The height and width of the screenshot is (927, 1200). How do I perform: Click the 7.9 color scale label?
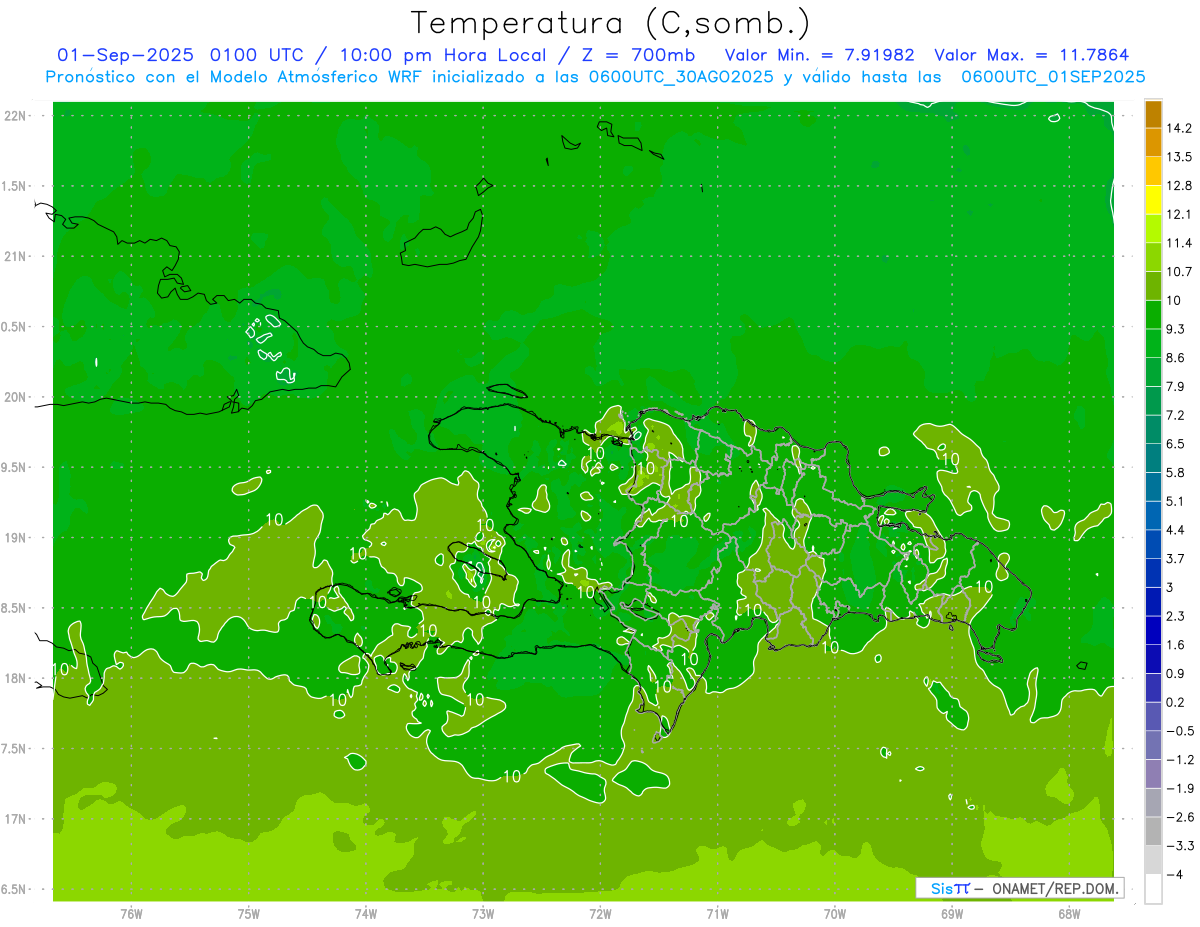pos(1176,386)
